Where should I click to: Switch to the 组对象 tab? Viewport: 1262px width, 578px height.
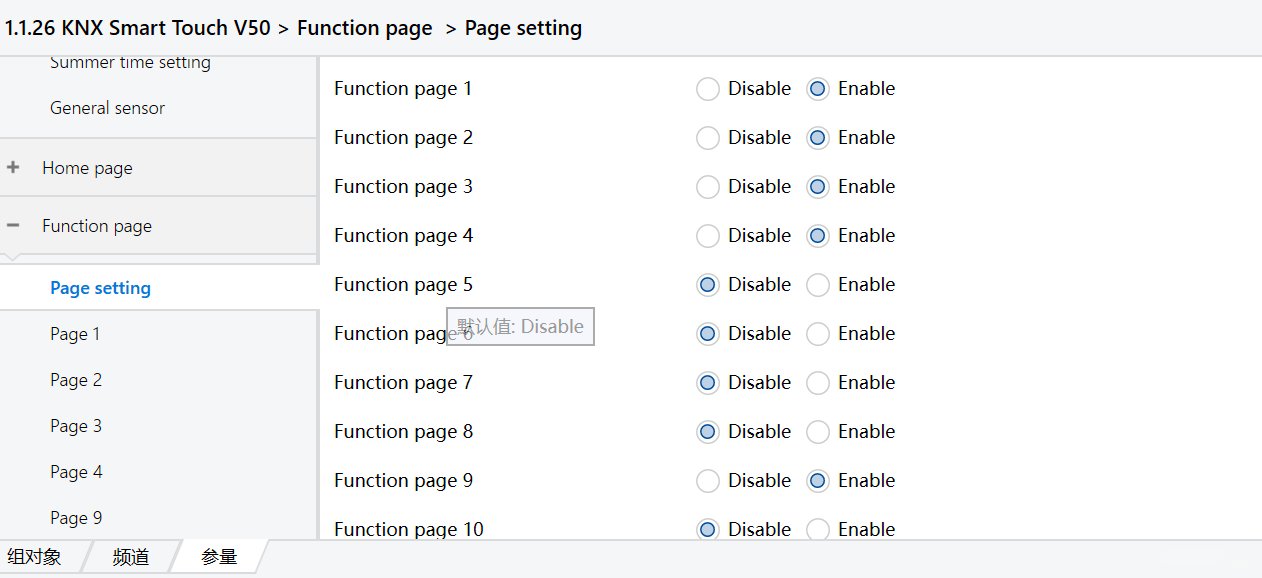click(x=35, y=557)
